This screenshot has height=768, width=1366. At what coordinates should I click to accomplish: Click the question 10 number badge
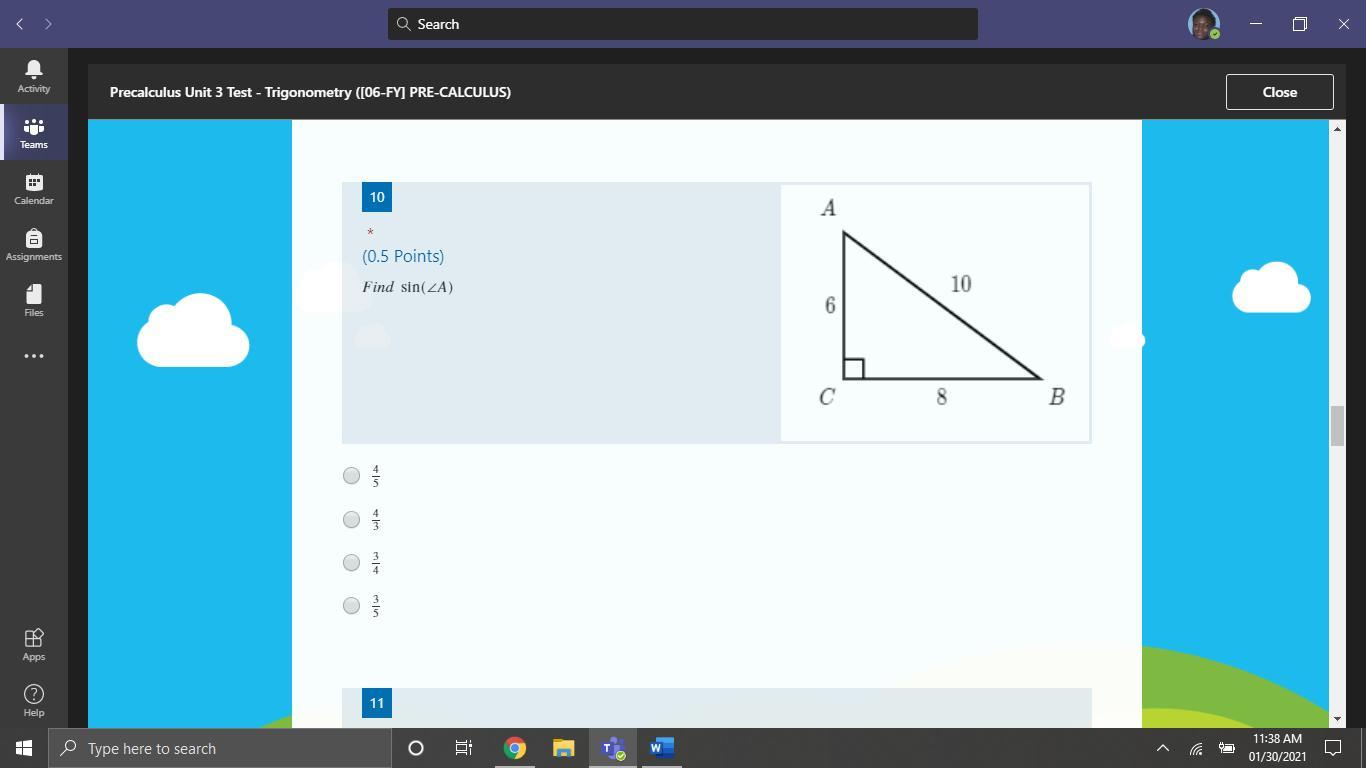(x=377, y=197)
